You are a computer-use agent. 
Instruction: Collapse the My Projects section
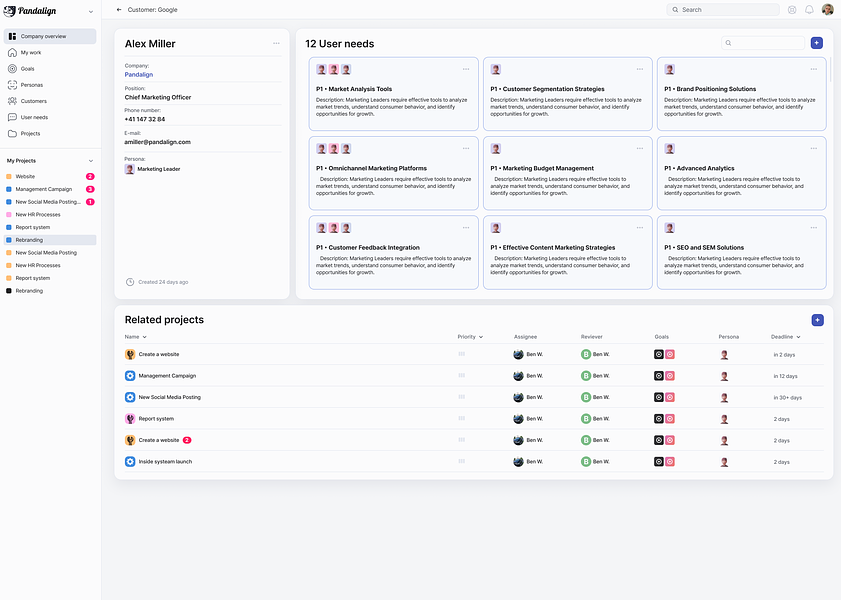tap(91, 161)
